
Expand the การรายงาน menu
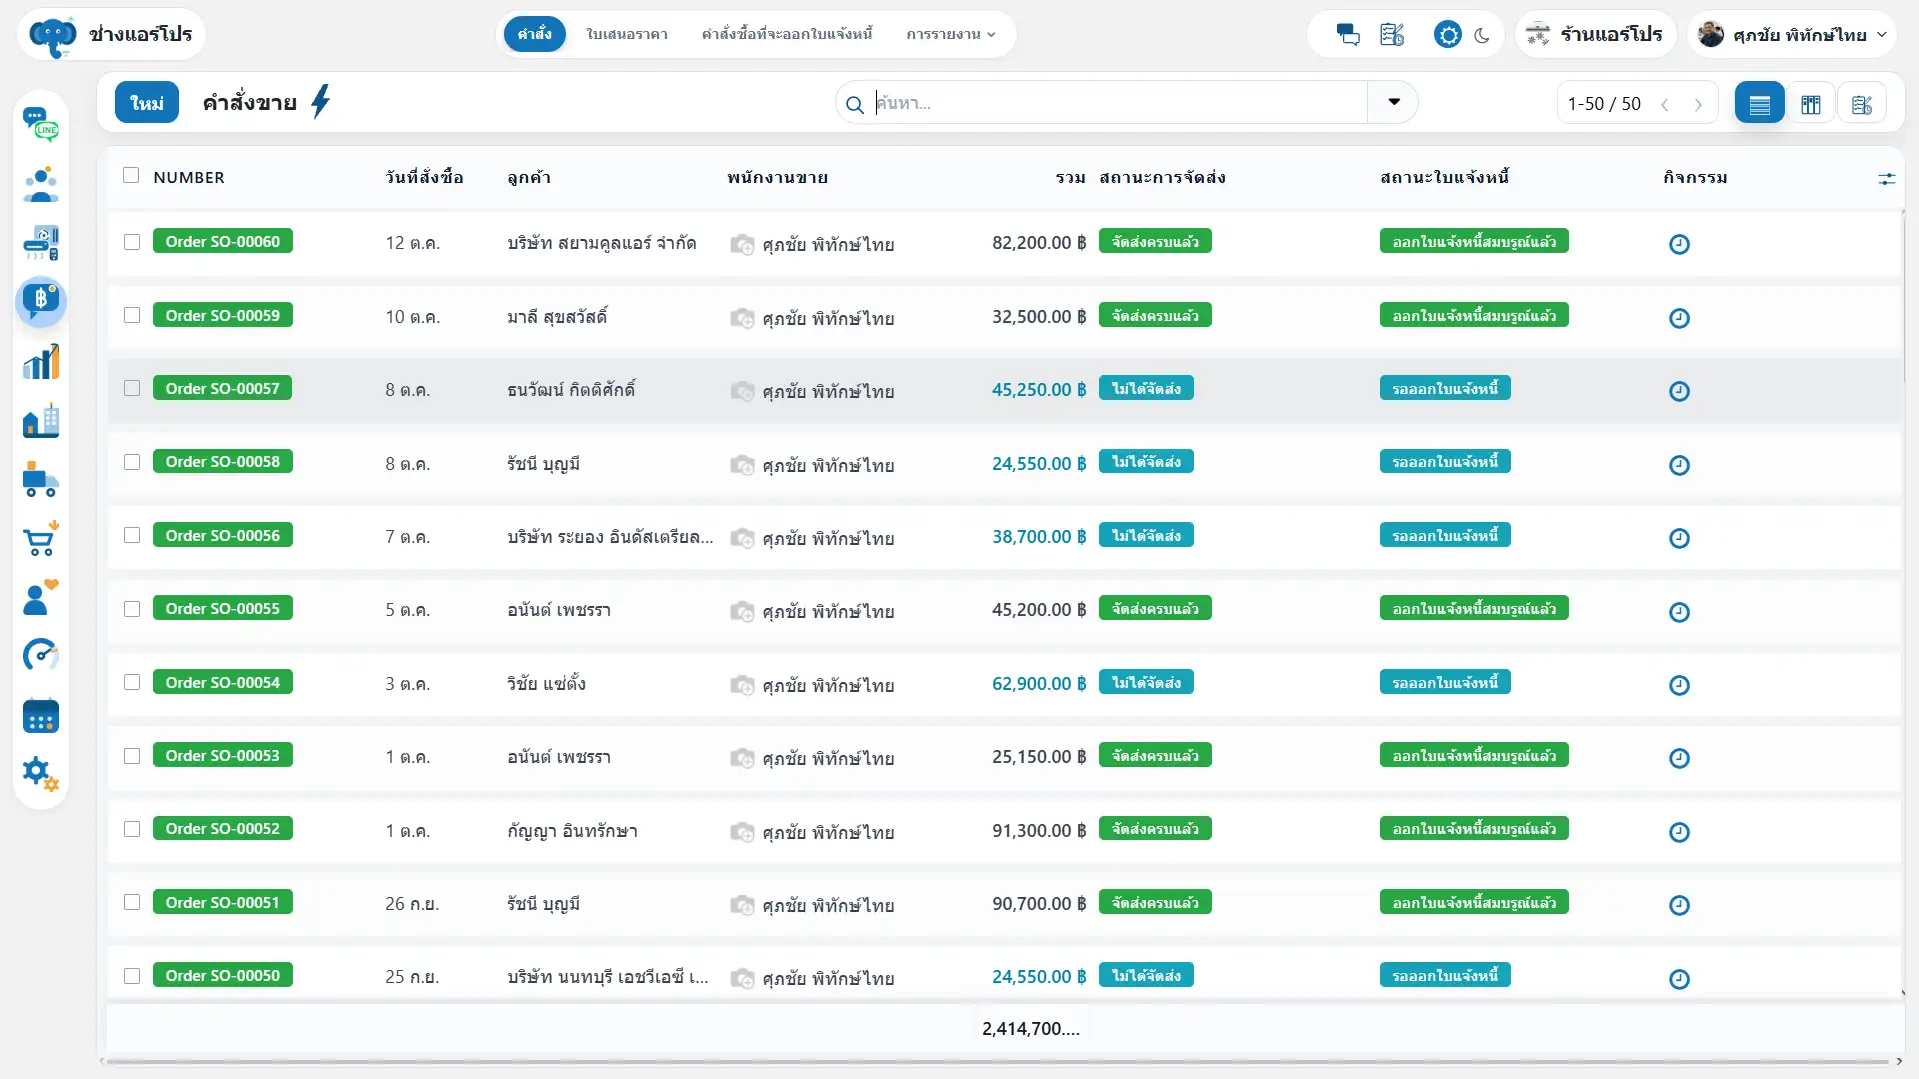(951, 34)
